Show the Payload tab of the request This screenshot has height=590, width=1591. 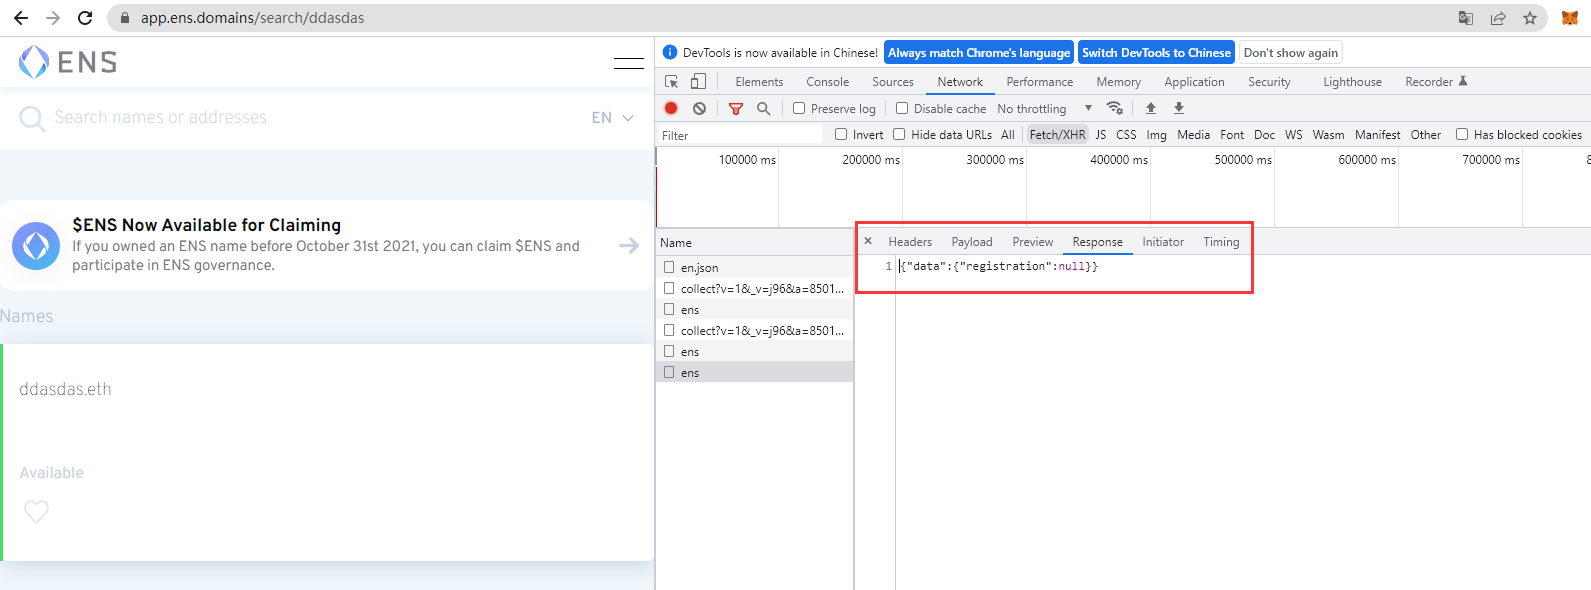point(972,242)
